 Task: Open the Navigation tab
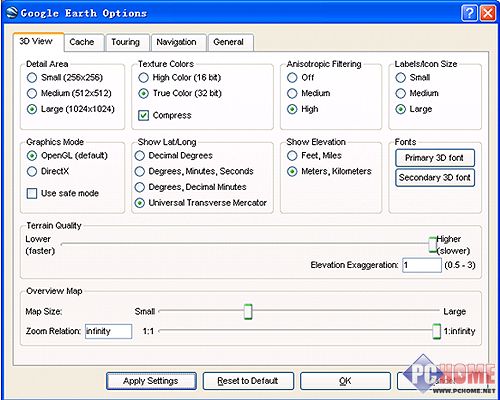[x=178, y=42]
